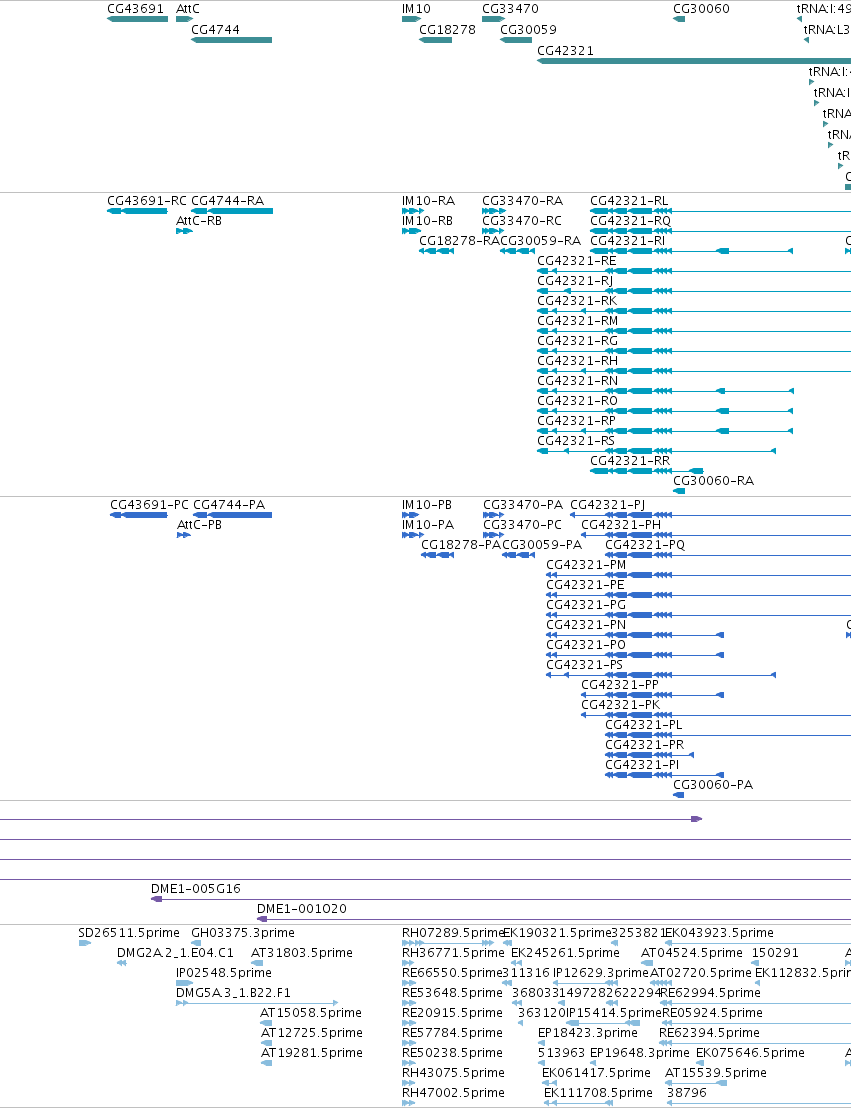Select the CG42321-RJ transcript
The height and width of the screenshot is (1108, 851).
pos(575,281)
